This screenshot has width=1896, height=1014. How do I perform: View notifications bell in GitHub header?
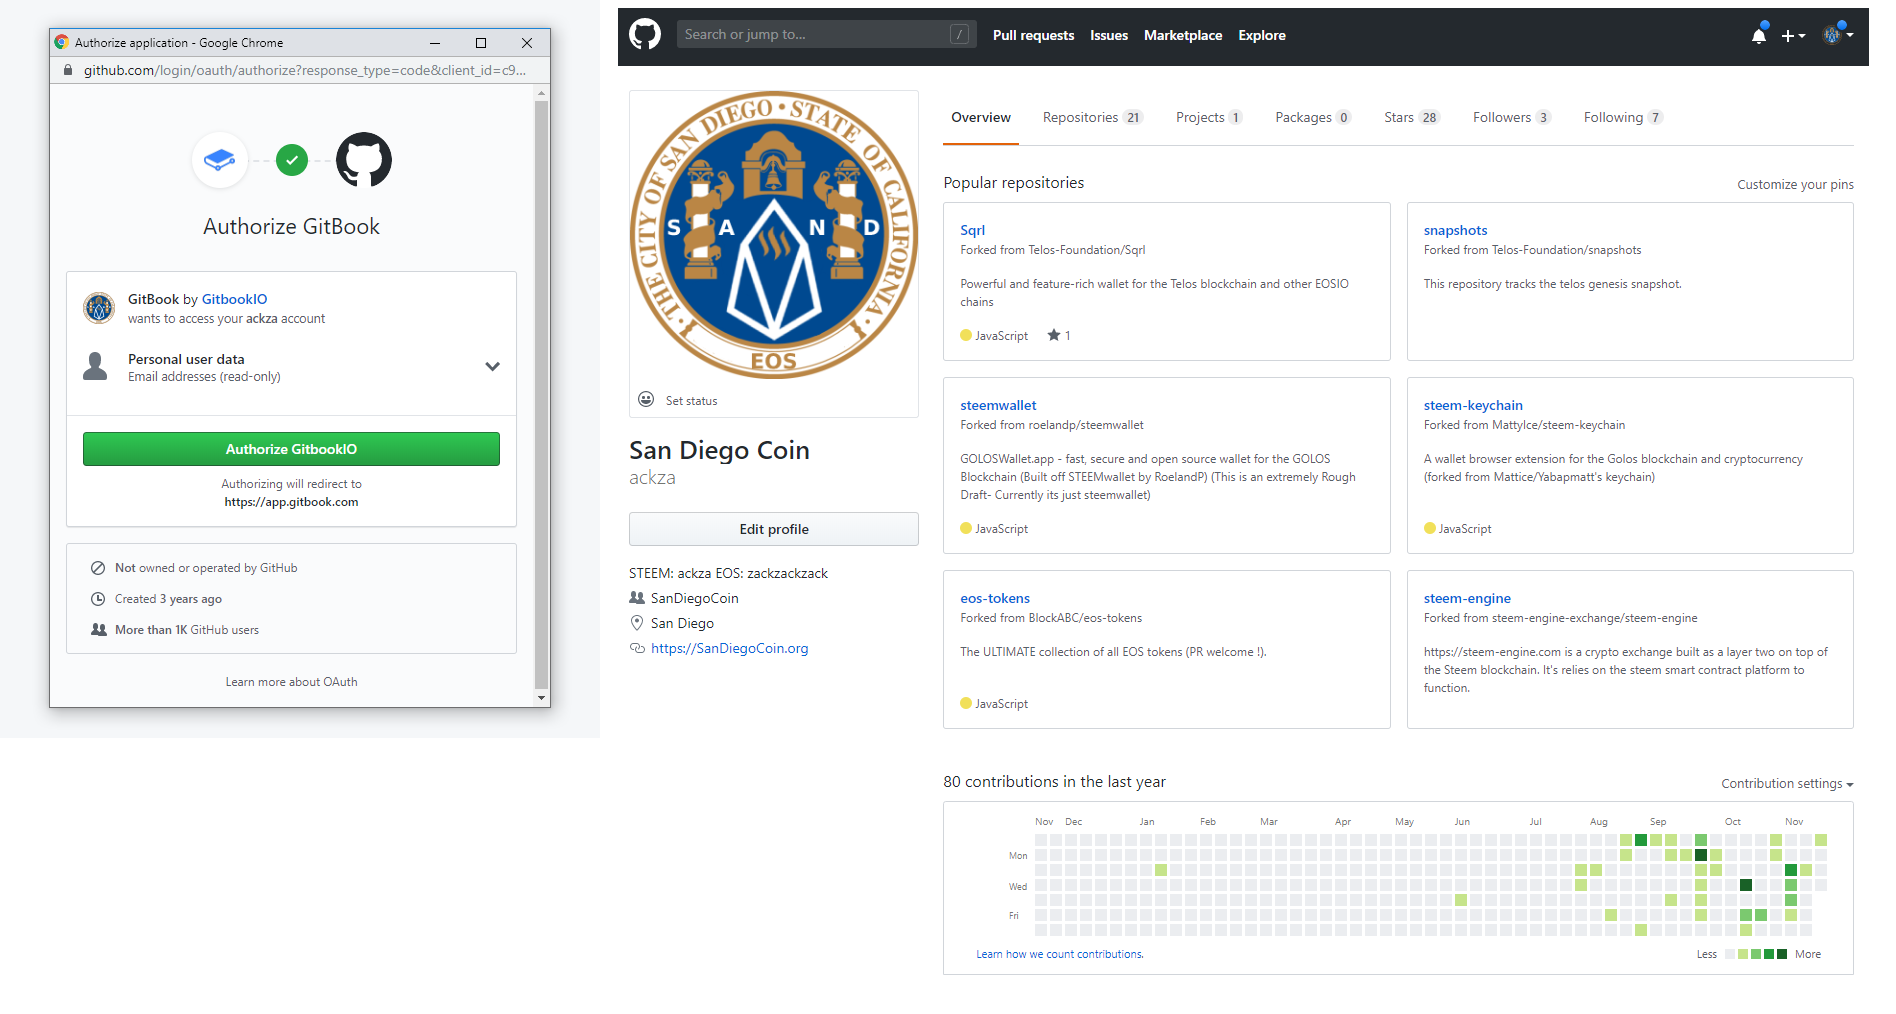(x=1759, y=35)
